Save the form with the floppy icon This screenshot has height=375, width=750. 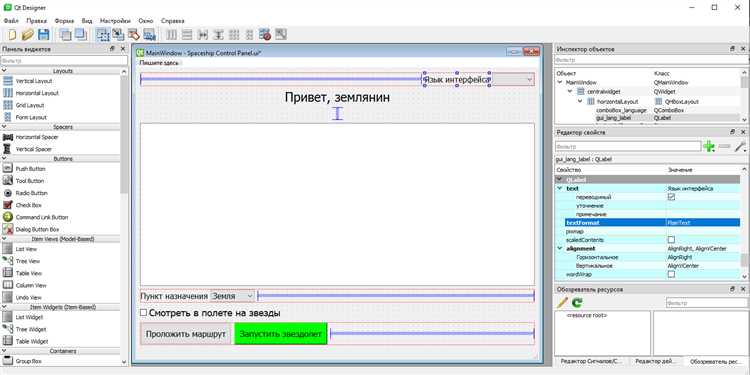44,34
